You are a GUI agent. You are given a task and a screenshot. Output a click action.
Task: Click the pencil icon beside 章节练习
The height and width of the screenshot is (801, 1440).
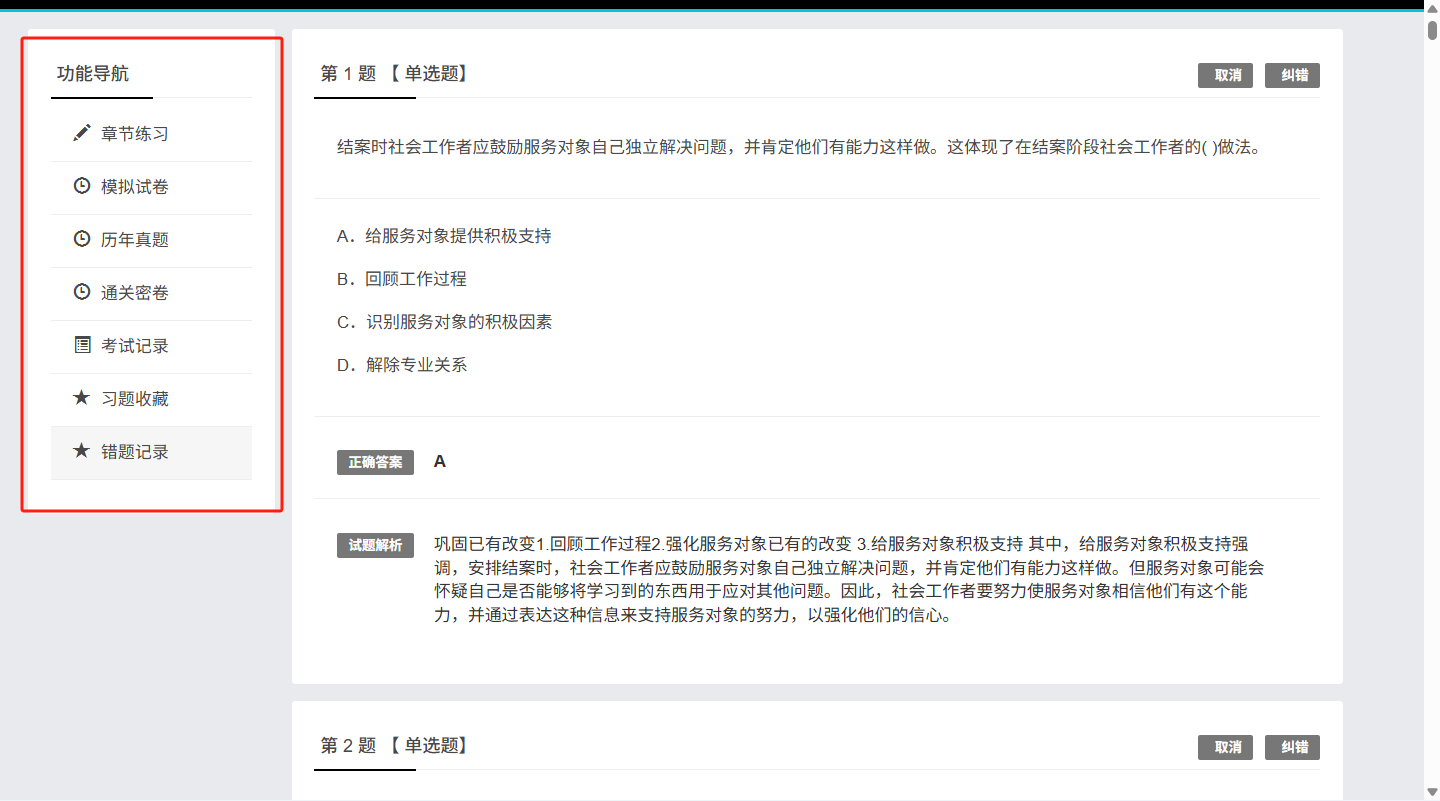pos(82,133)
